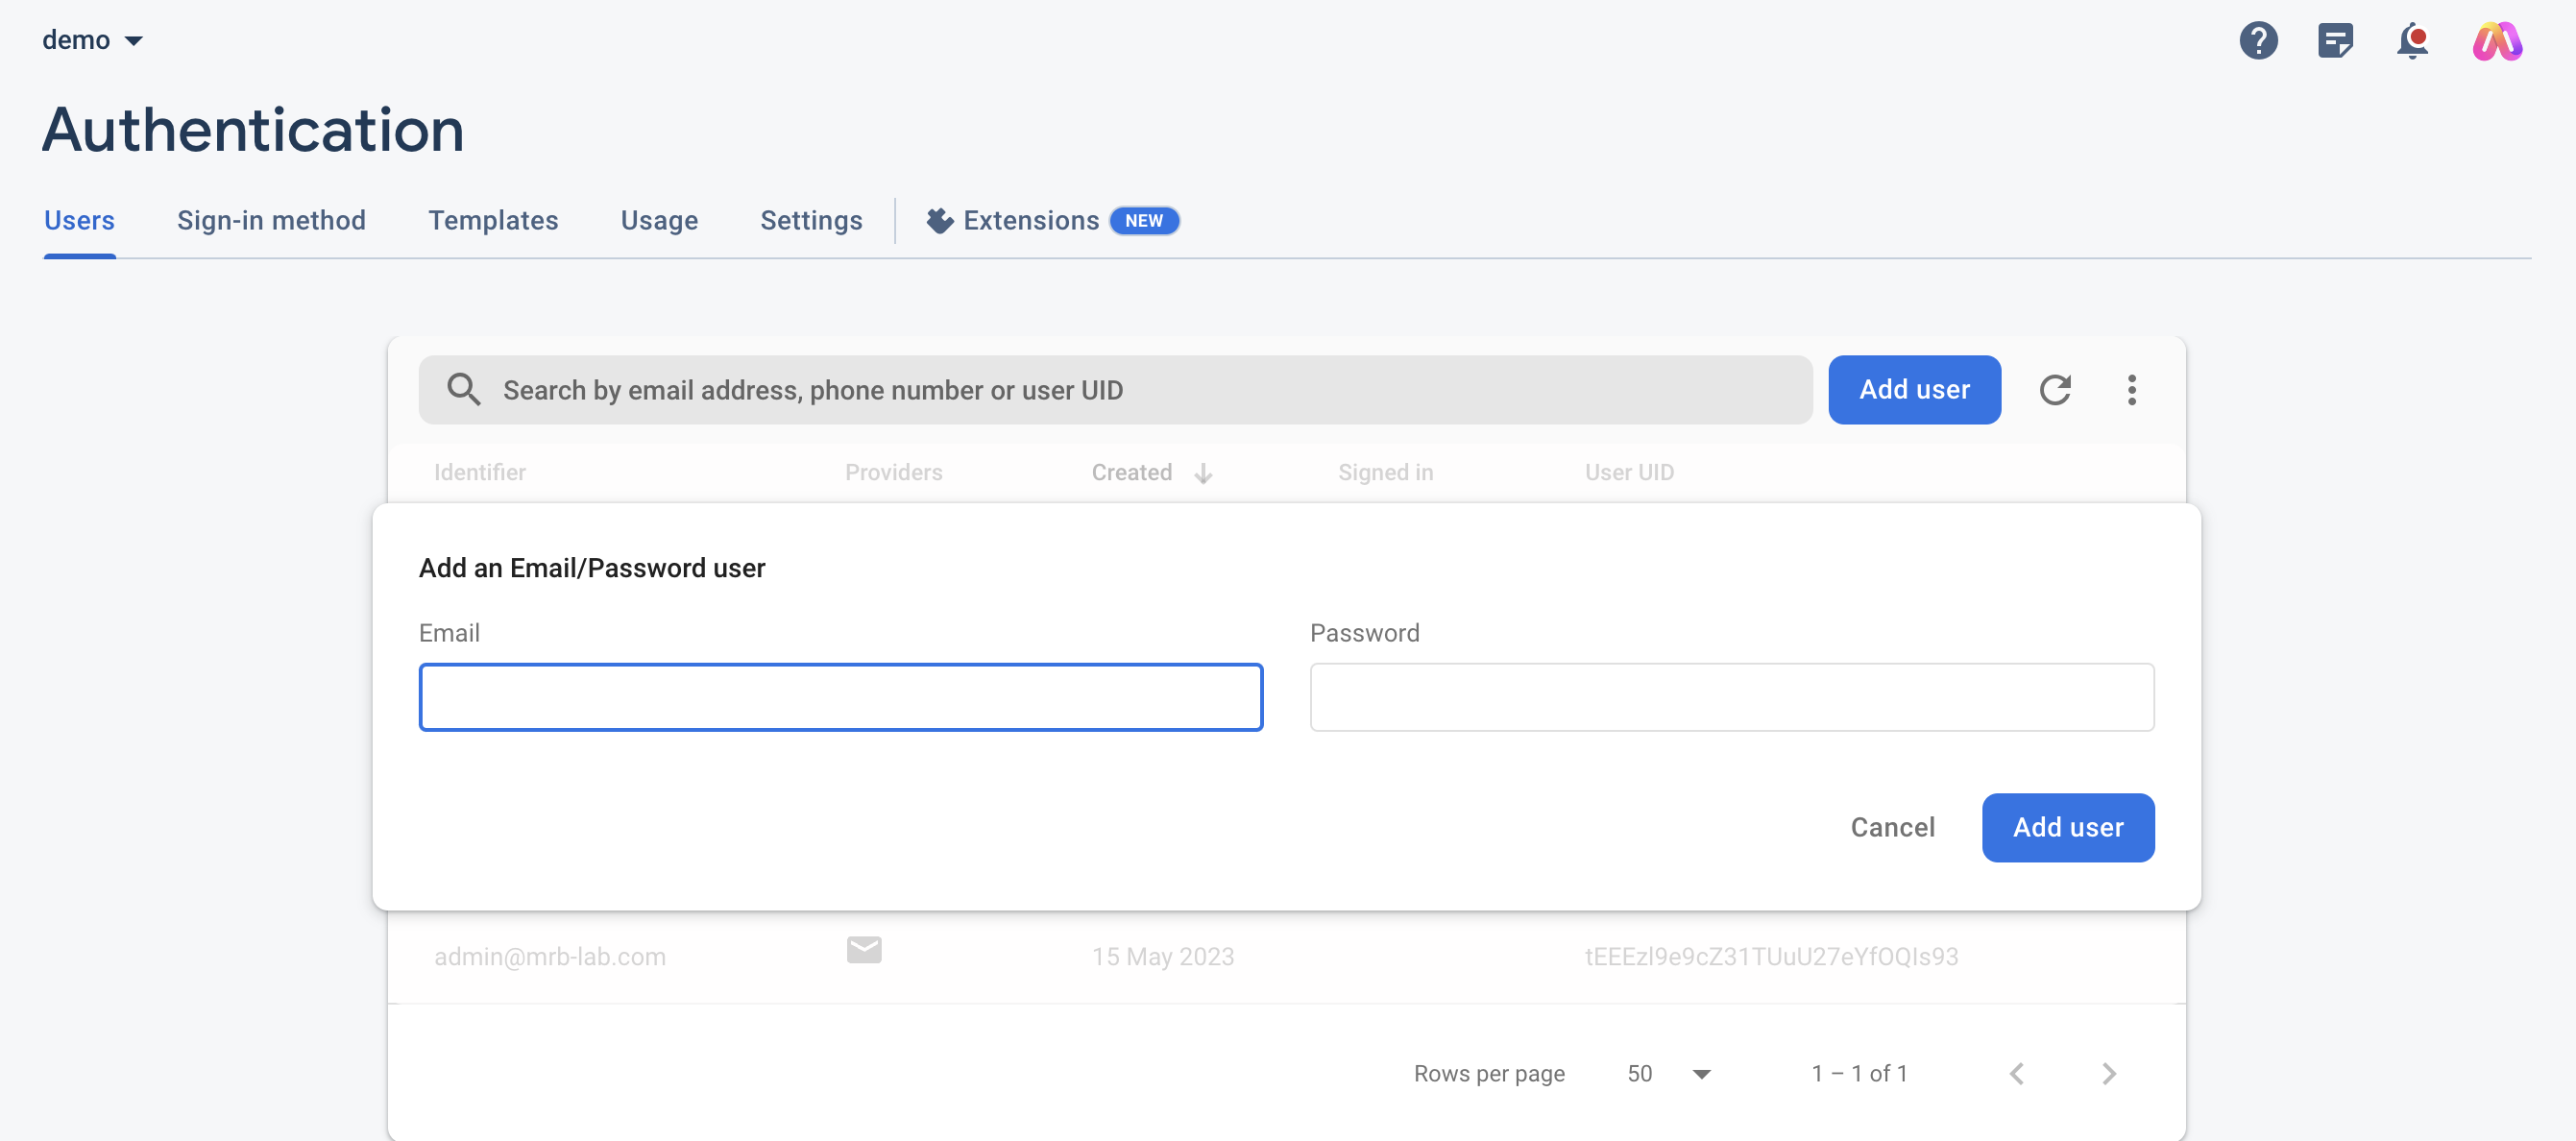
Task: Click the refresh users icon
Action: click(x=2054, y=390)
